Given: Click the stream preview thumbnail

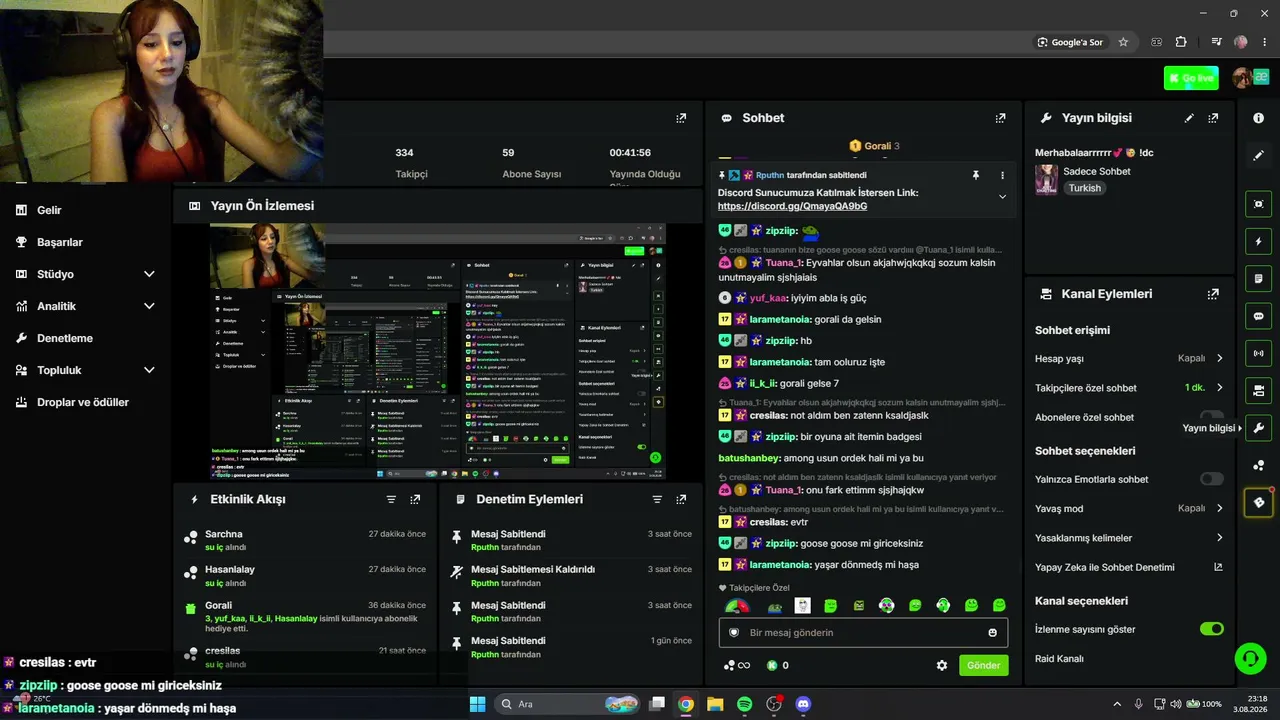Looking at the screenshot, I should 438,351.
